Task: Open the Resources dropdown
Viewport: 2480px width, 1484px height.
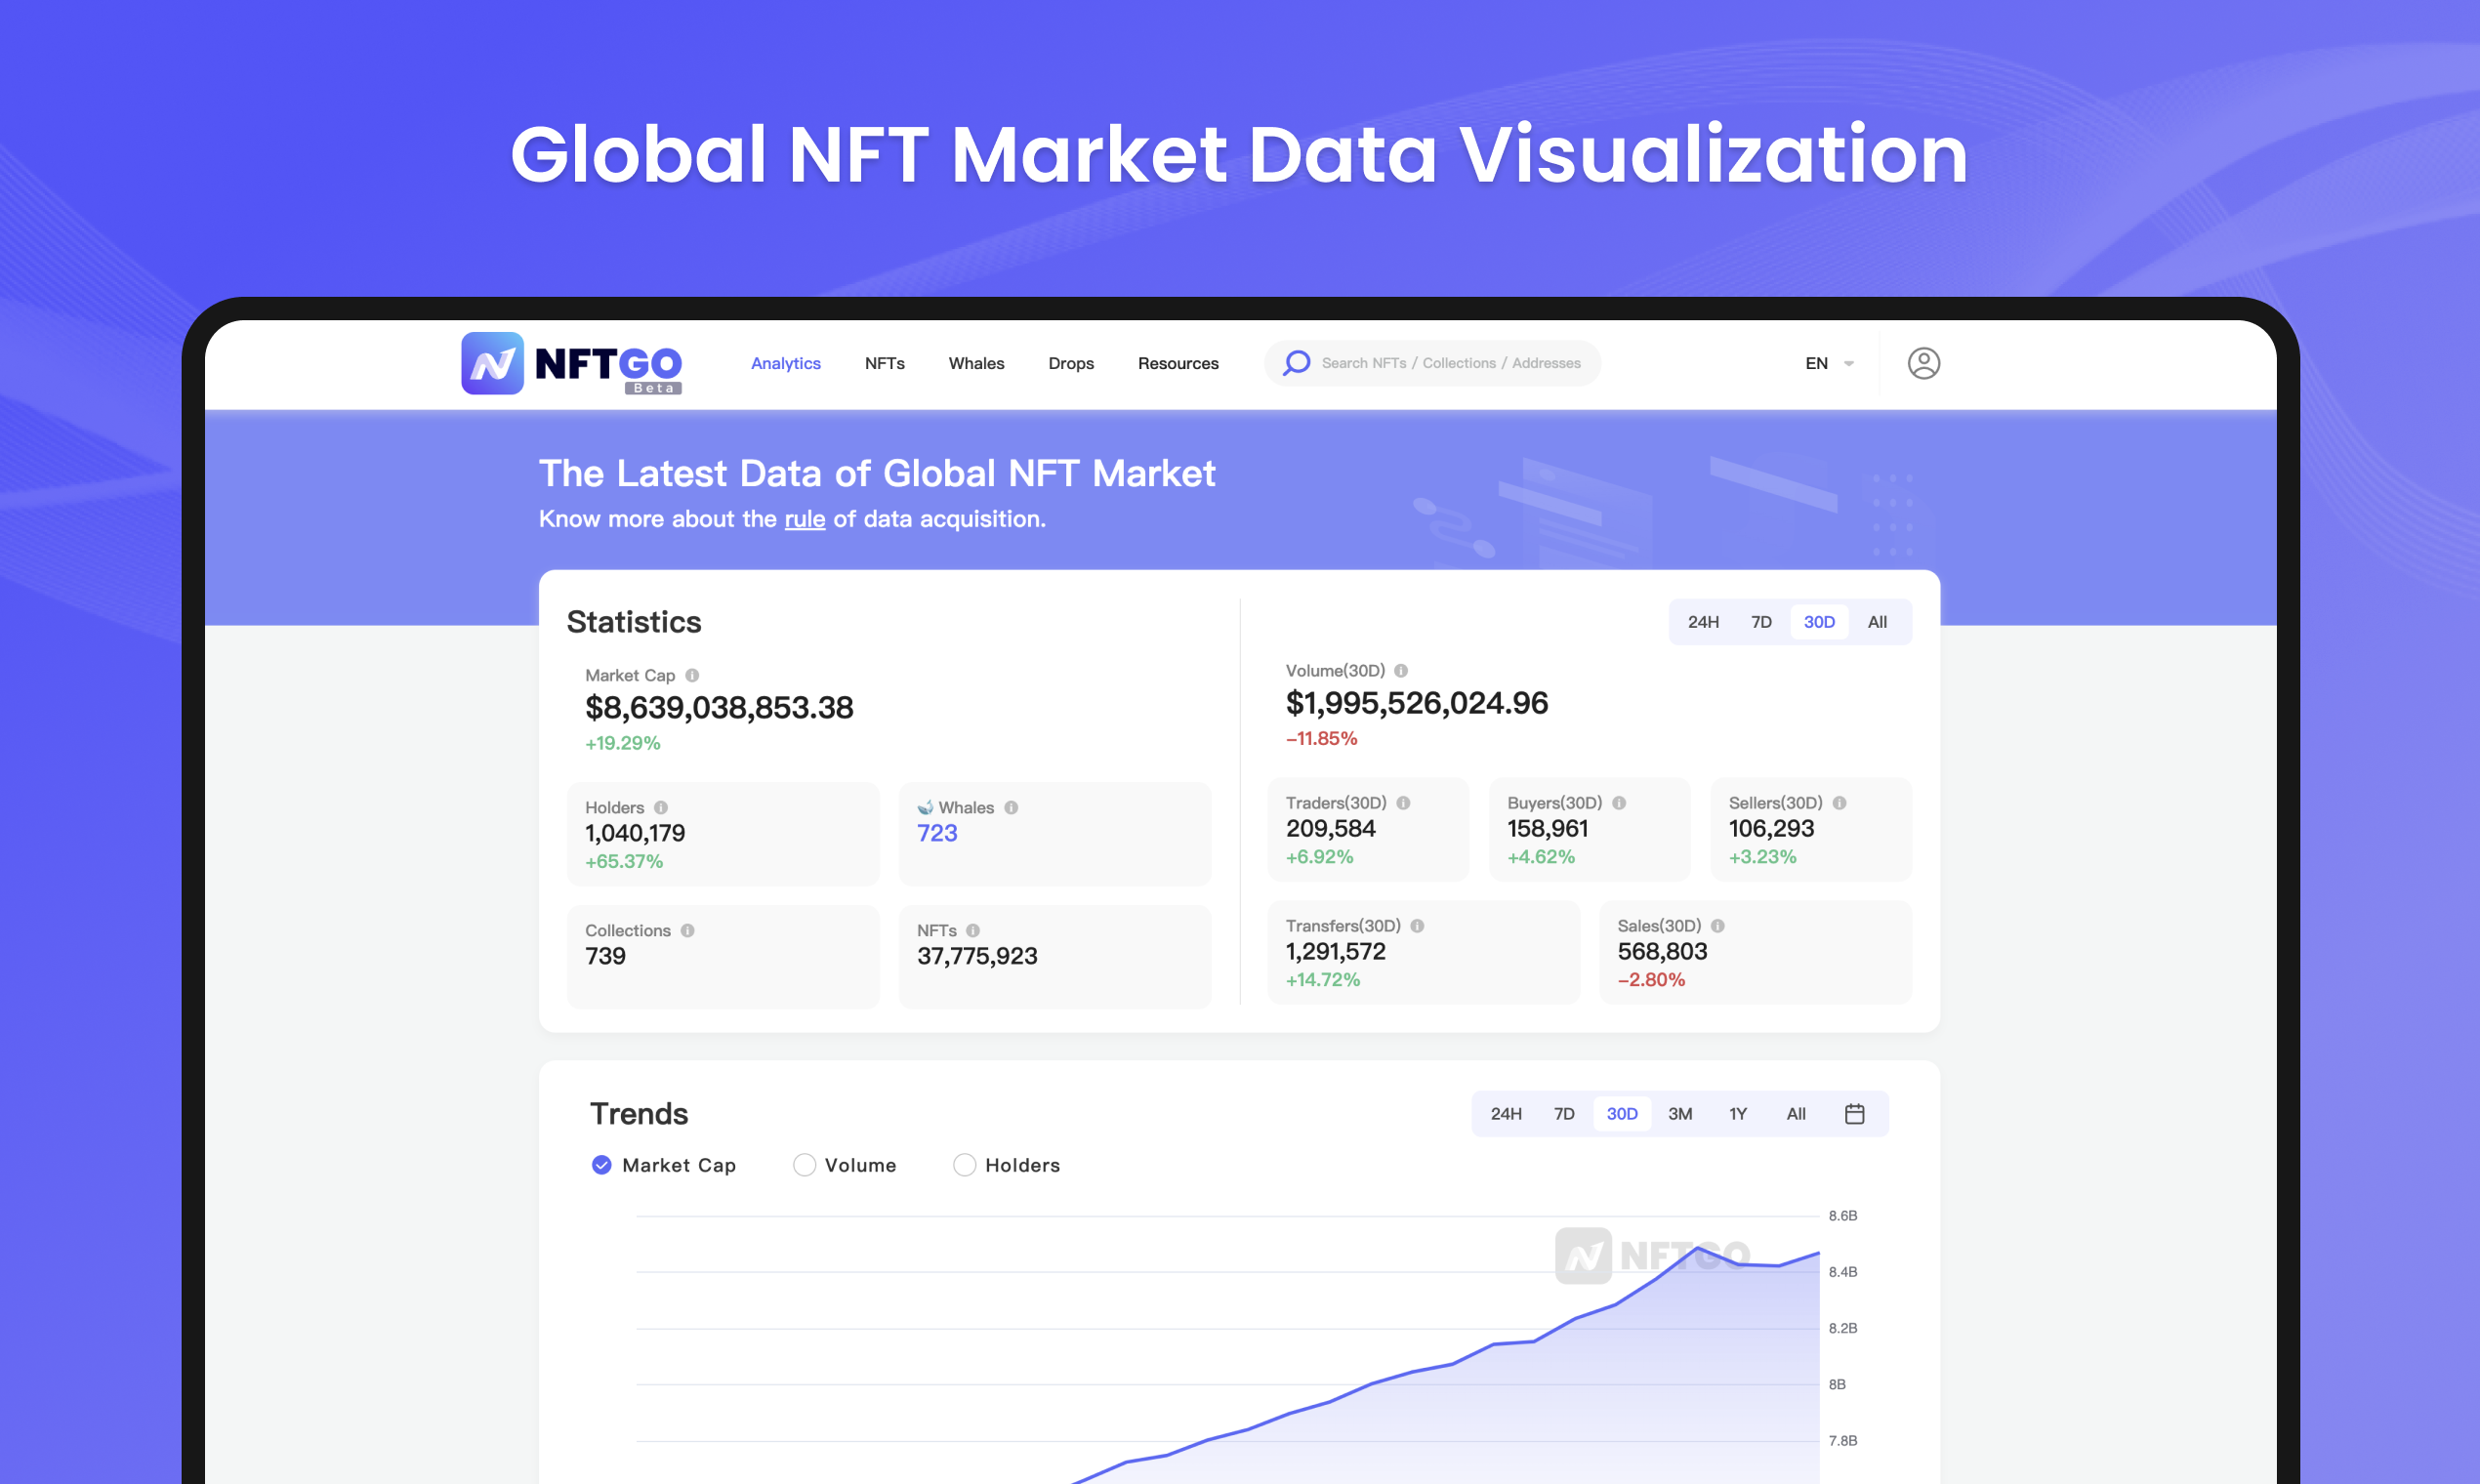Action: point(1178,363)
